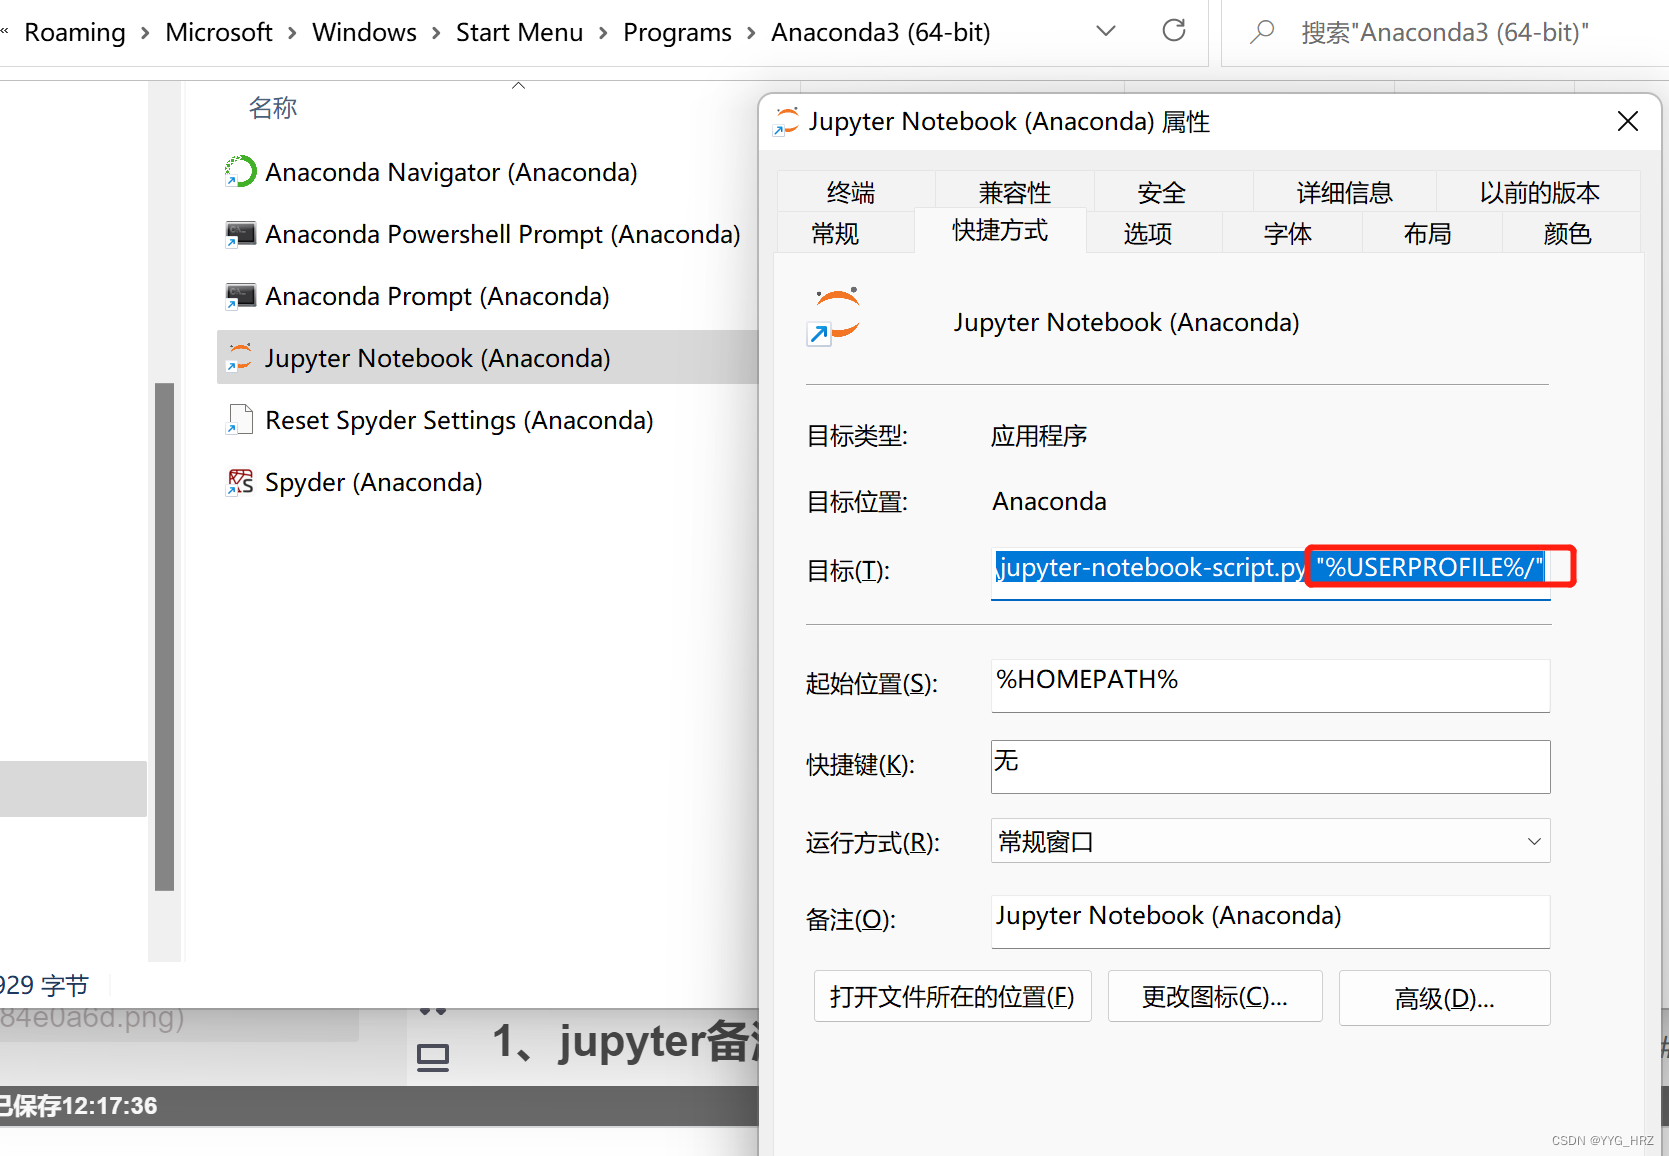The width and height of the screenshot is (1669, 1156).
Task: Click Windows in the address breadcrumb
Action: coord(364,32)
